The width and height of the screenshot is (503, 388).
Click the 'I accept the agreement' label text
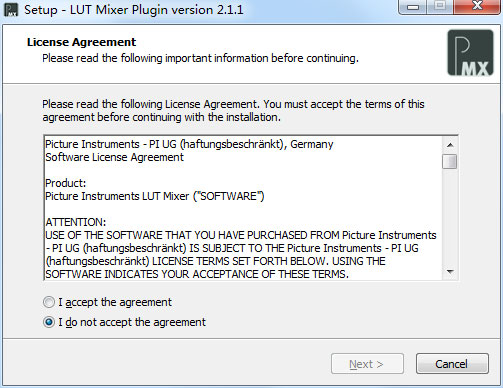click(x=115, y=302)
